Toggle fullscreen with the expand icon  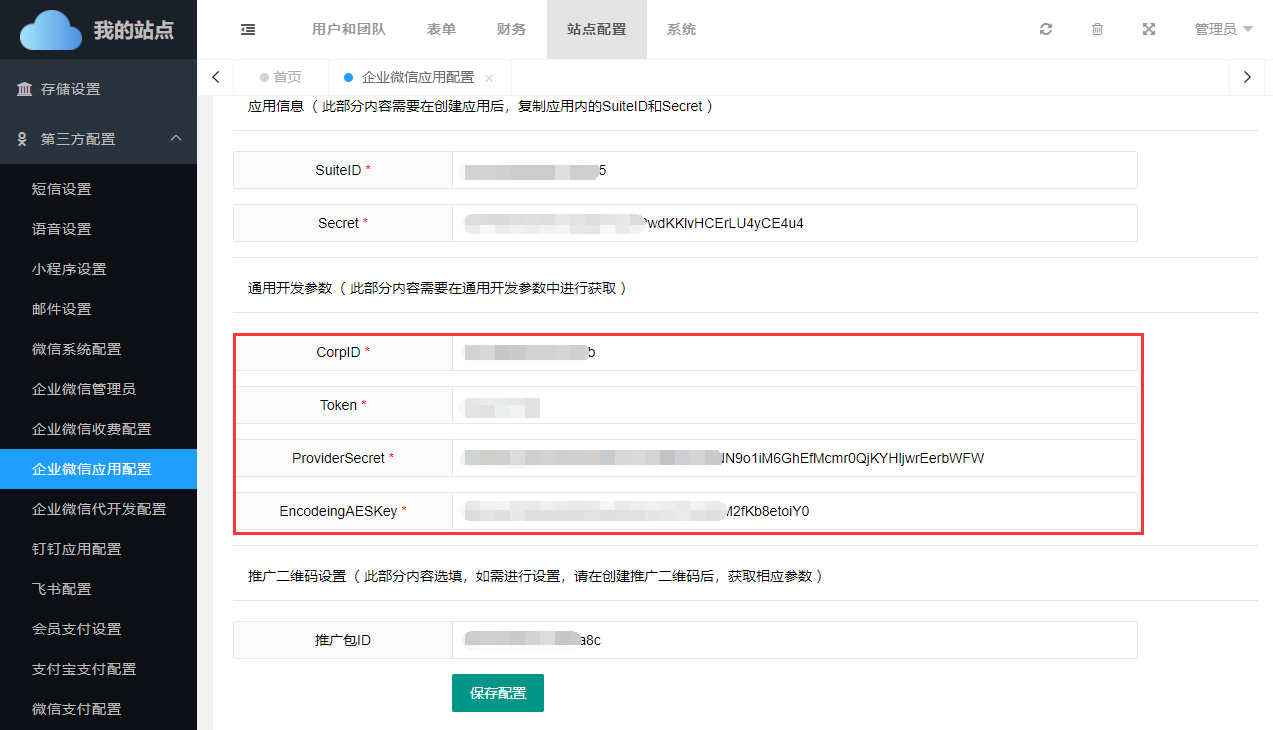pos(1149,30)
